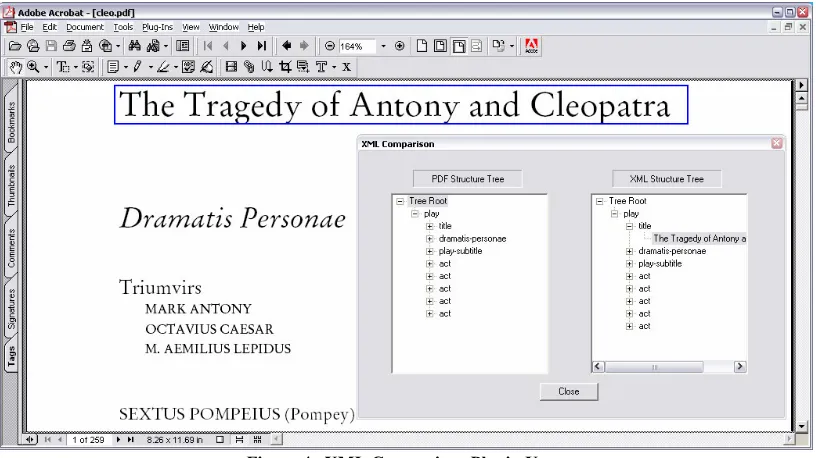The width and height of the screenshot is (816, 458).
Task: Open the Plug-Ins menu
Action: pyautogui.click(x=157, y=27)
